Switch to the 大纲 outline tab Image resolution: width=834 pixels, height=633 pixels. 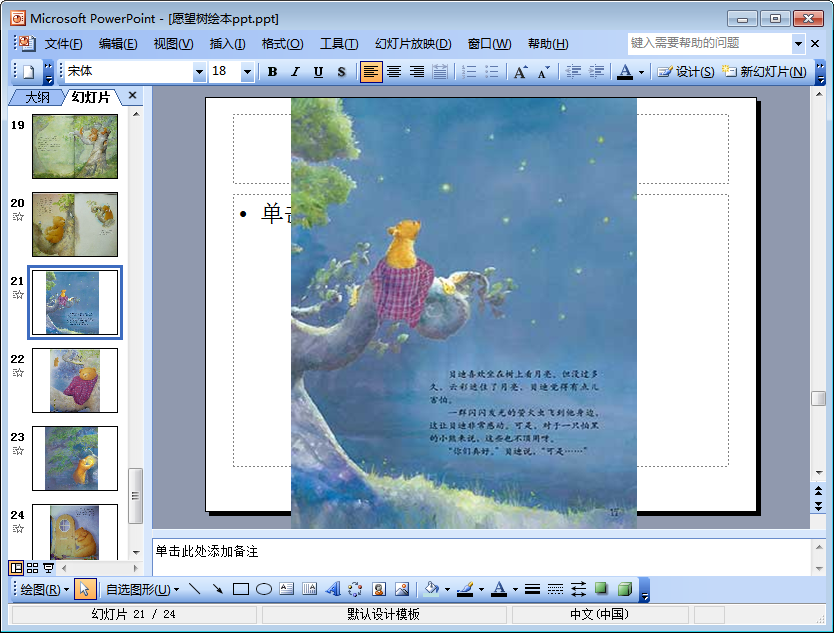(x=37, y=97)
